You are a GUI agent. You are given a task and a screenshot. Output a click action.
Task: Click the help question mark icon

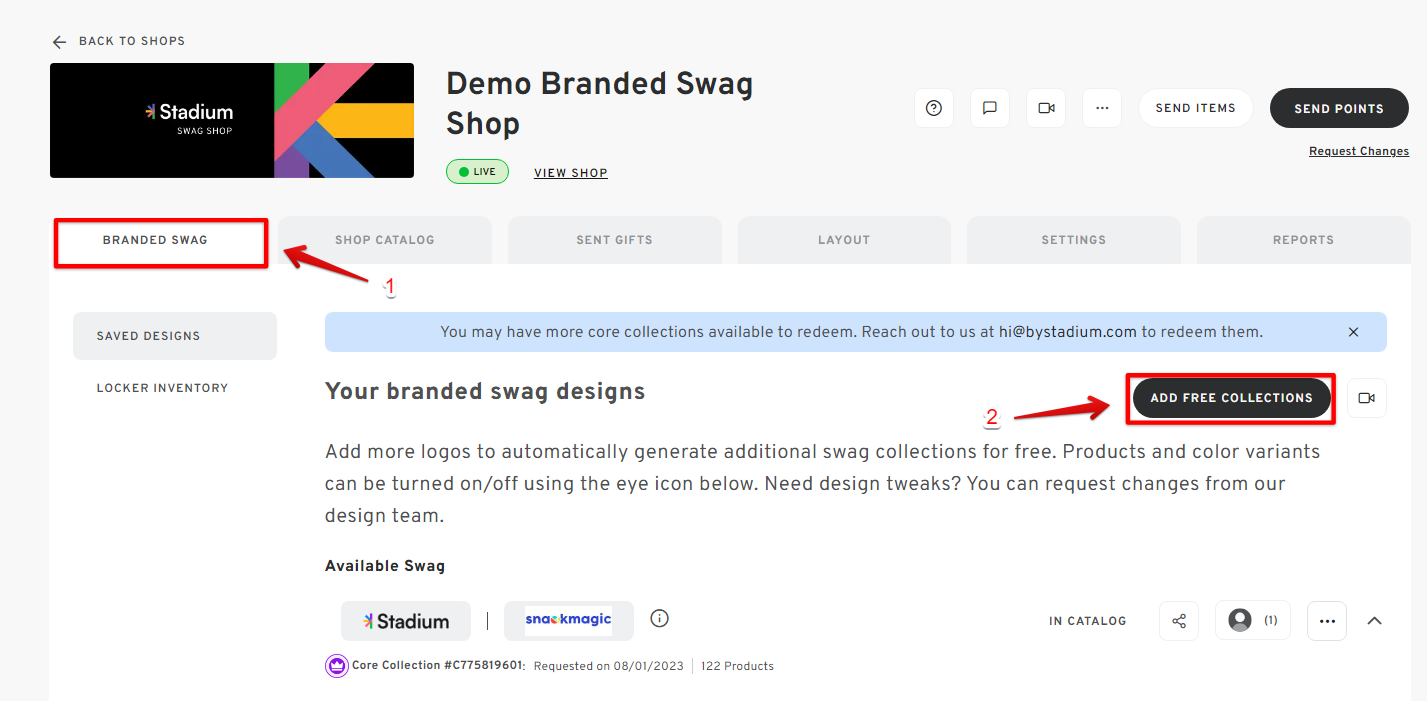point(934,108)
